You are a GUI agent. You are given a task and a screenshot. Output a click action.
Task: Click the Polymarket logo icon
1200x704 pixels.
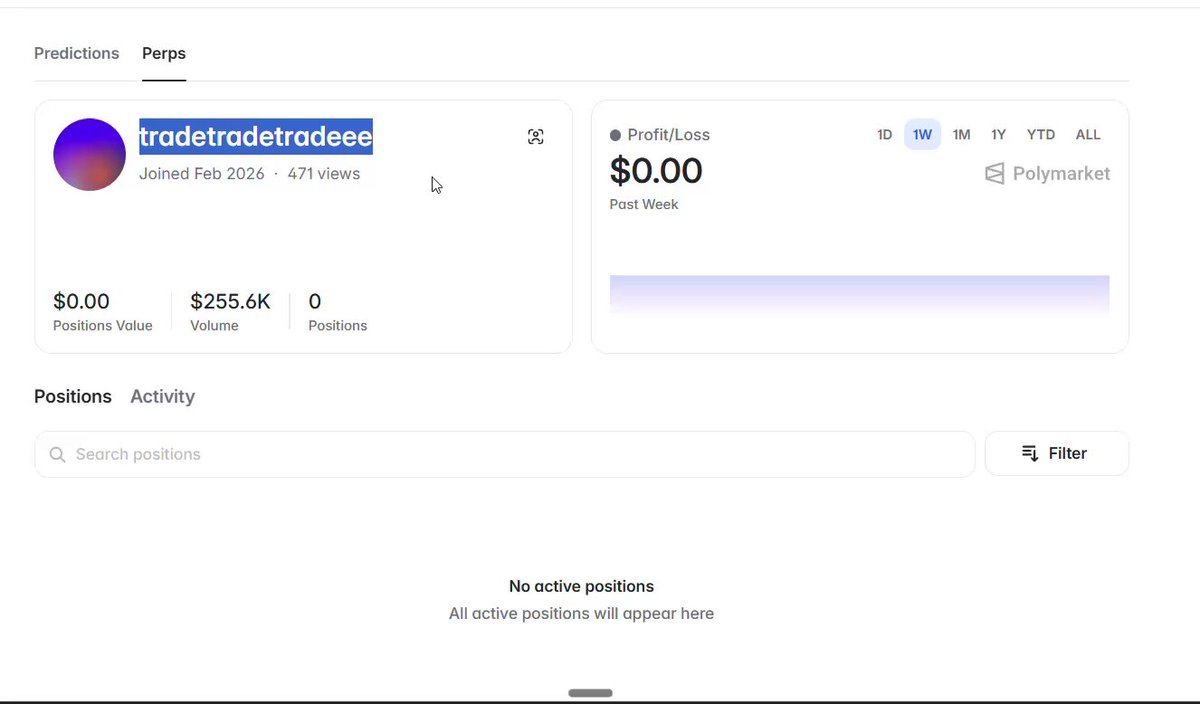(994, 174)
